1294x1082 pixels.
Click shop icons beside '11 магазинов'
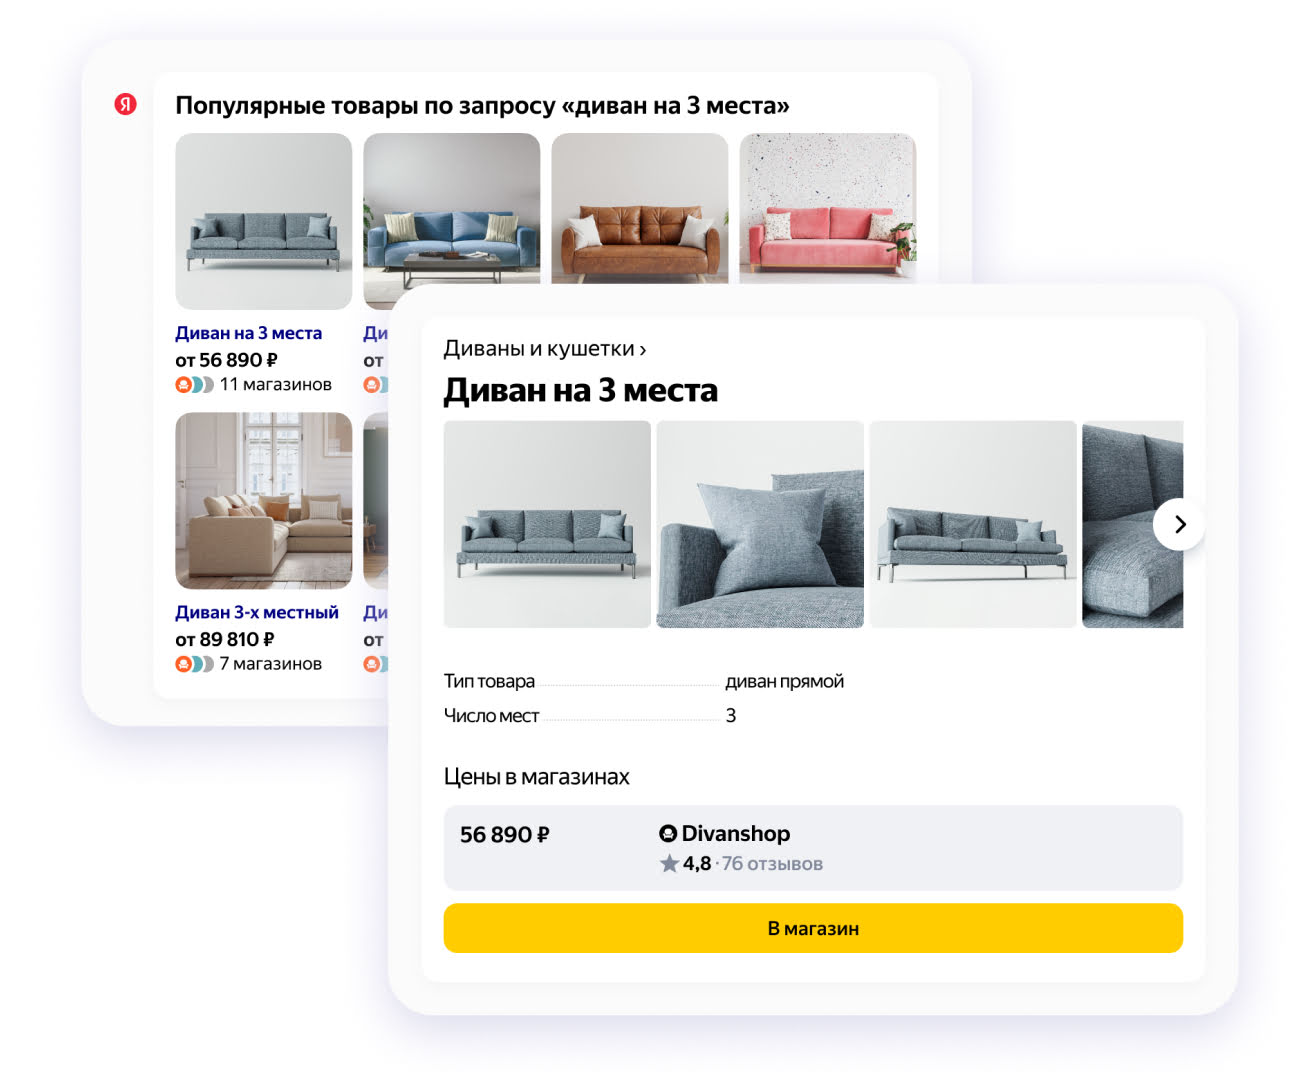(x=194, y=385)
